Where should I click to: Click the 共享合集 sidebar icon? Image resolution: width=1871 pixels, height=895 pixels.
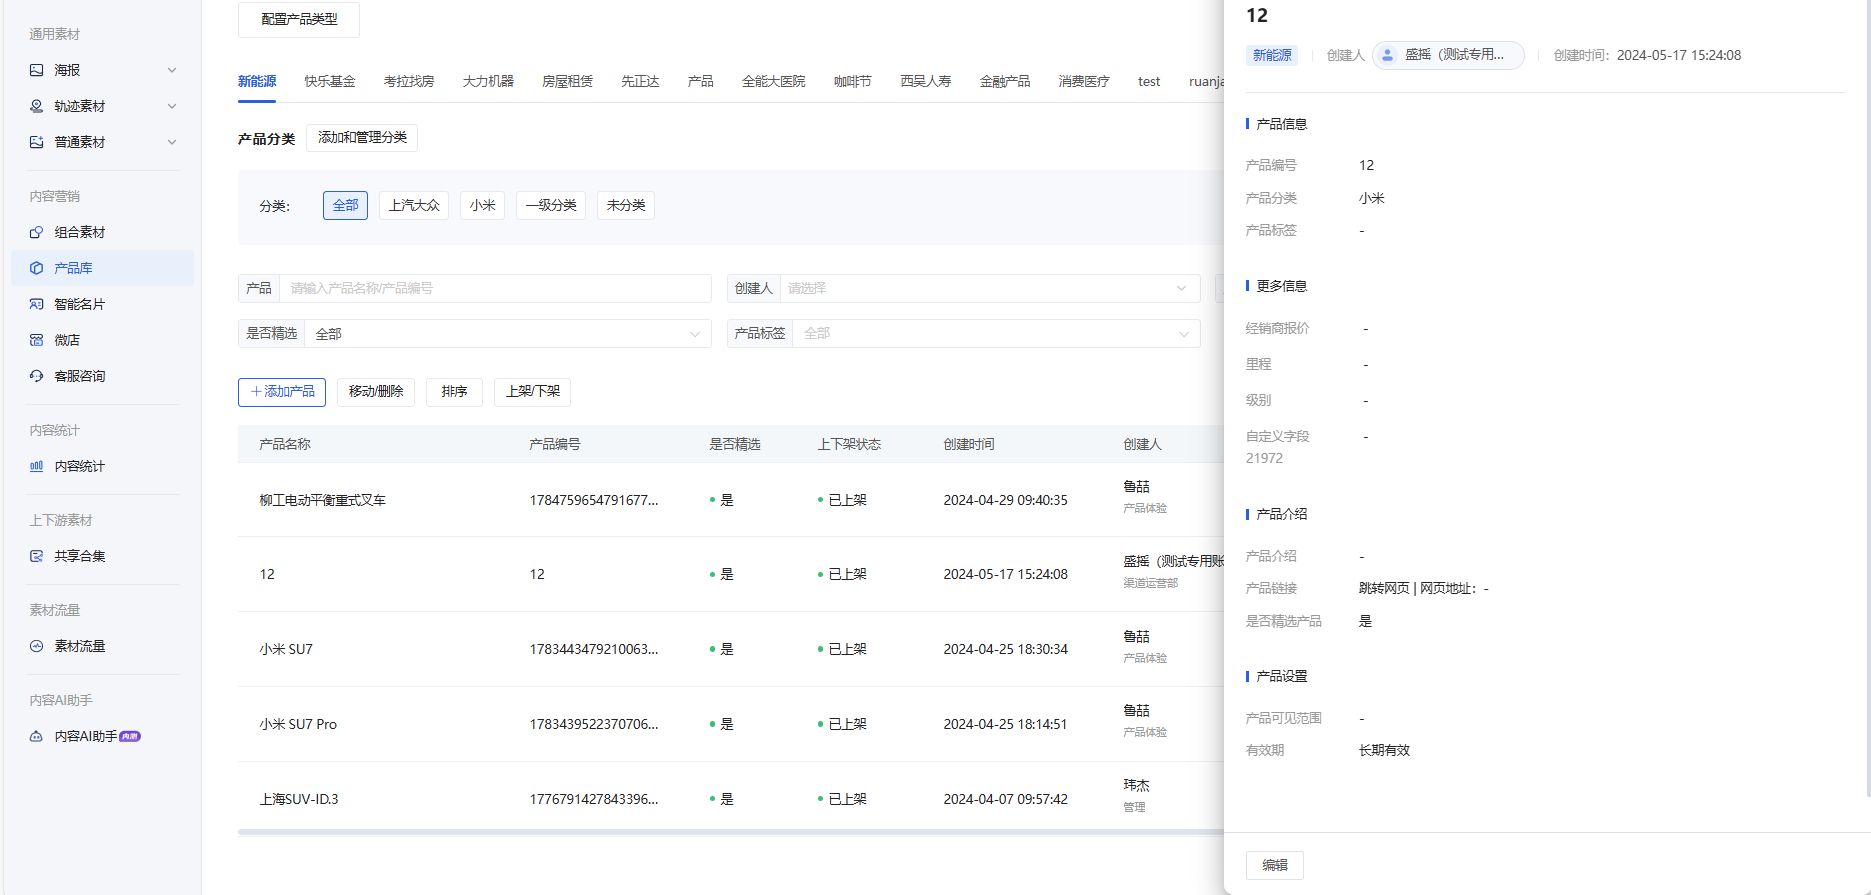pyautogui.click(x=37, y=556)
